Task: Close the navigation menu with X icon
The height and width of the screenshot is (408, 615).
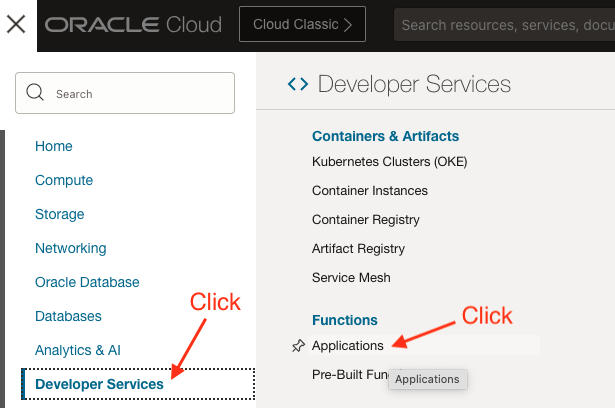Action: pyautogui.click(x=16, y=24)
